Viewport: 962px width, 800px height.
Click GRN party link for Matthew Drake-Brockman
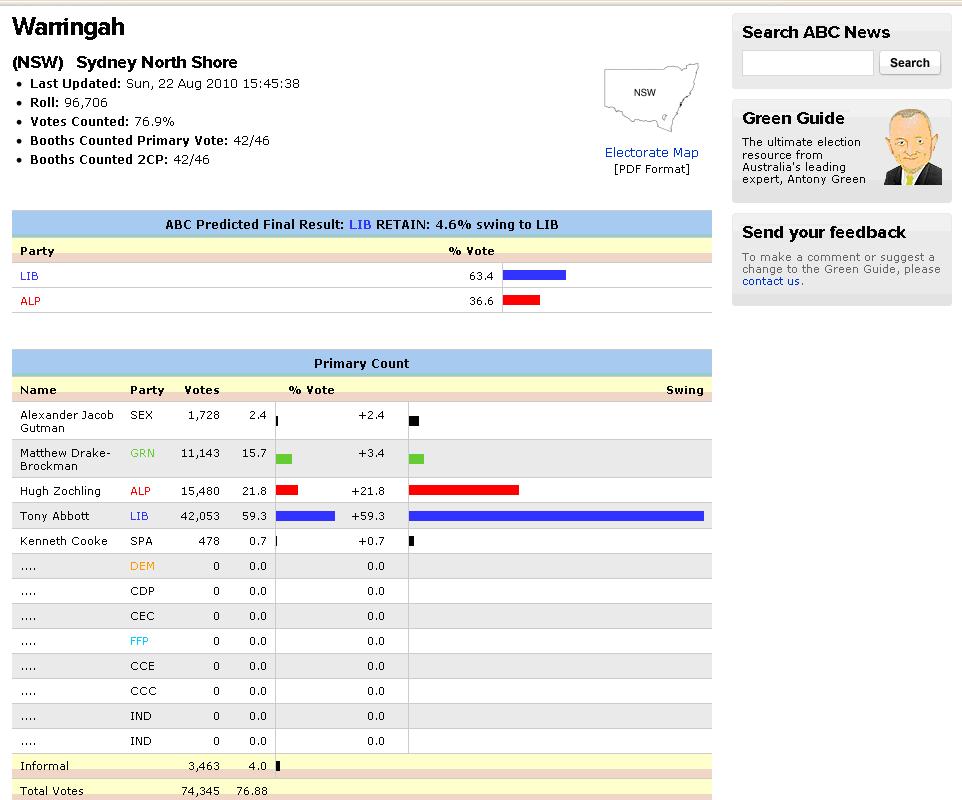(x=142, y=453)
